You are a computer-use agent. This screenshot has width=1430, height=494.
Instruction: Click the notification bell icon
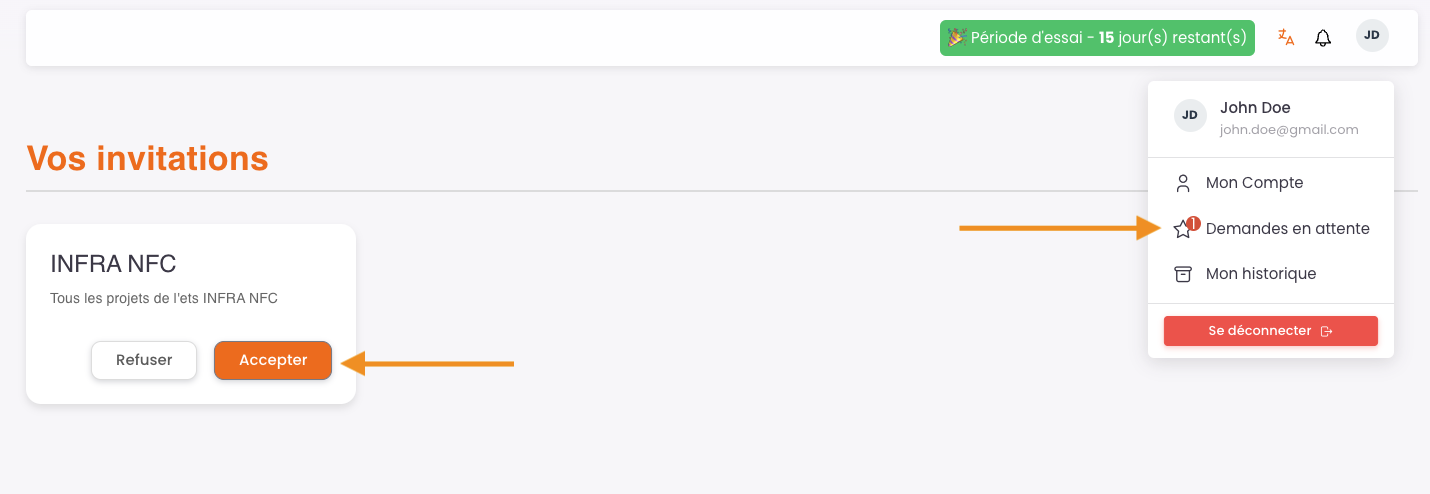click(x=1323, y=38)
